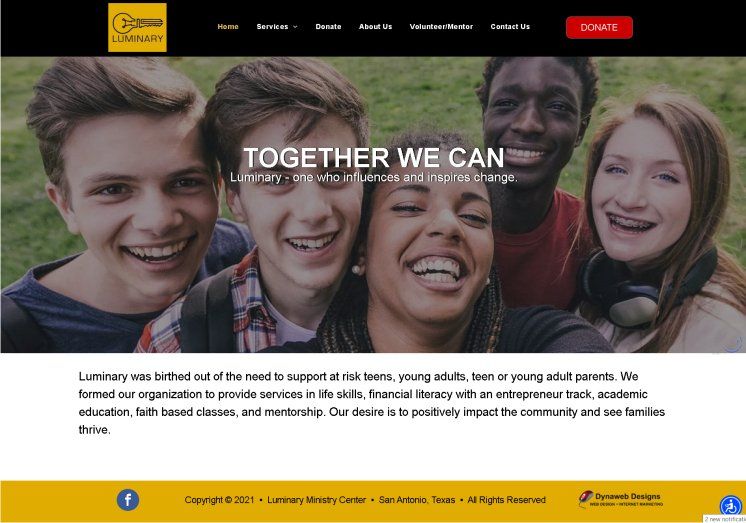Go to the Volunteer/Mentor page

[x=441, y=27]
